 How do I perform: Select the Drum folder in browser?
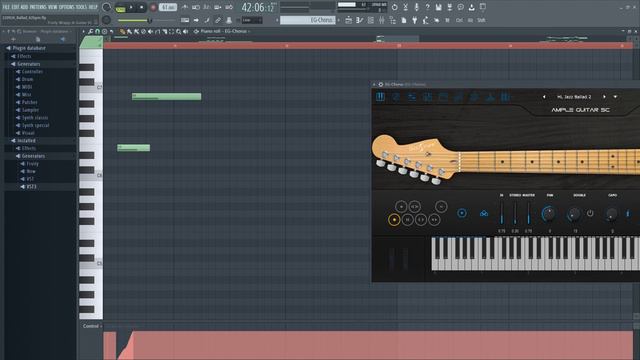coord(27,79)
